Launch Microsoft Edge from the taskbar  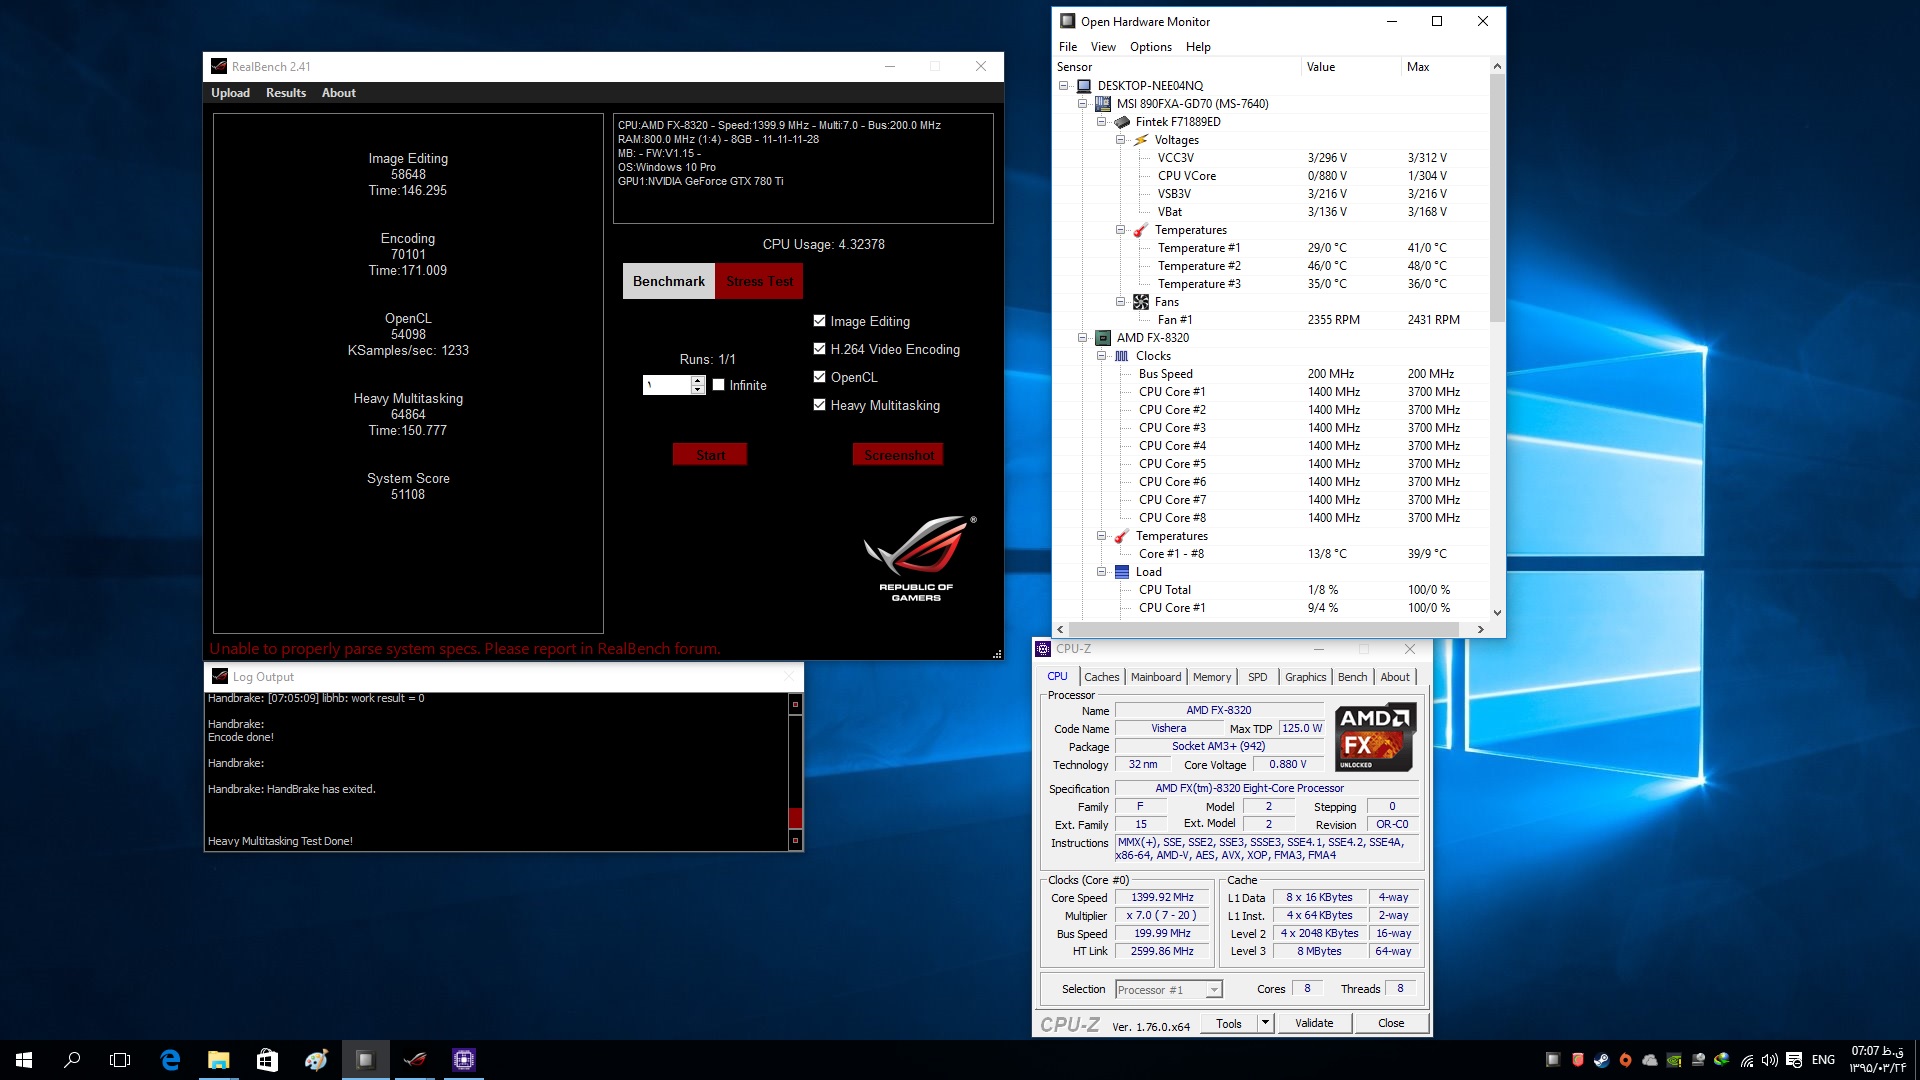[170, 1060]
